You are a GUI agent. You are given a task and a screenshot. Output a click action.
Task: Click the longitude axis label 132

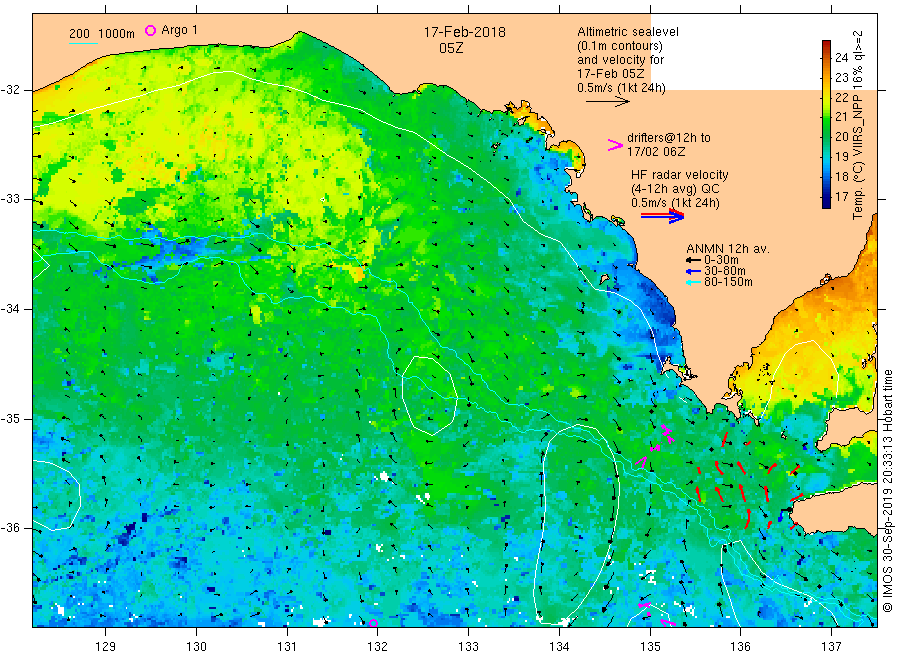click(377, 647)
